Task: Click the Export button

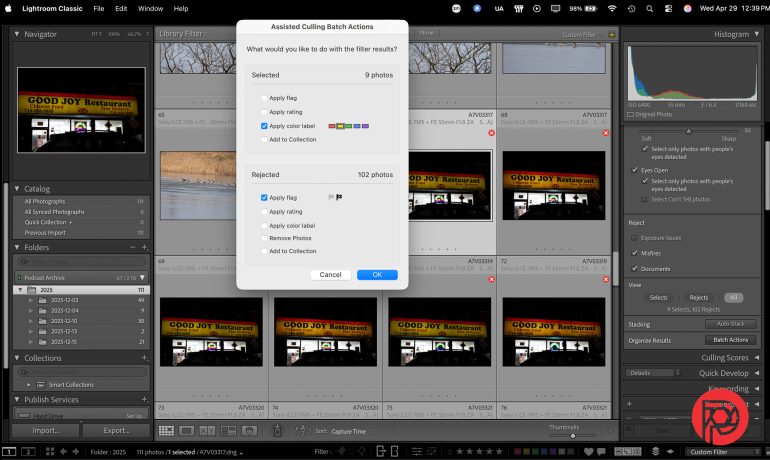Action: pos(116,431)
